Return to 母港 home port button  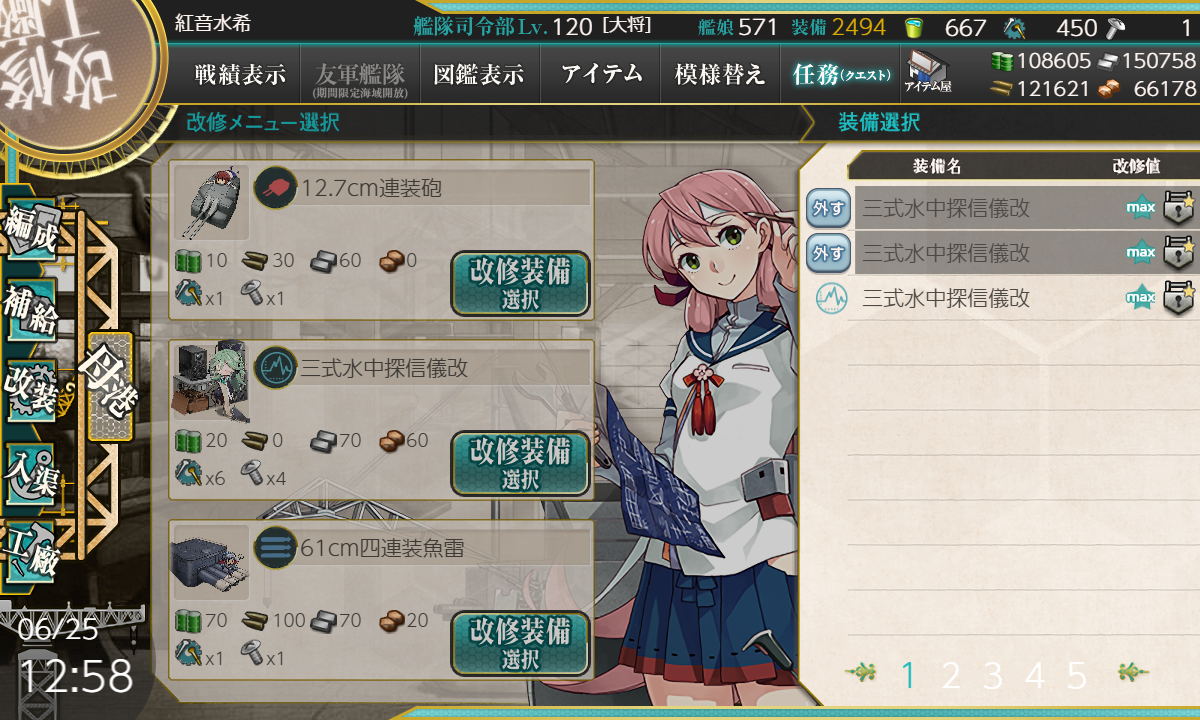click(x=110, y=386)
